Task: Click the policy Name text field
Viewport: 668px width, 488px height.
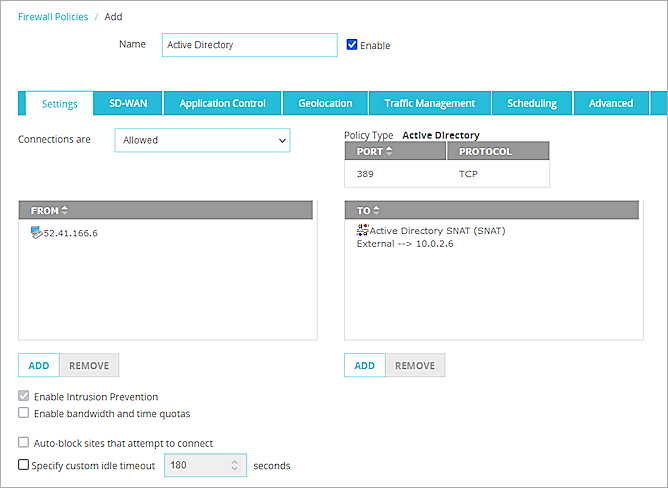Action: tap(249, 45)
